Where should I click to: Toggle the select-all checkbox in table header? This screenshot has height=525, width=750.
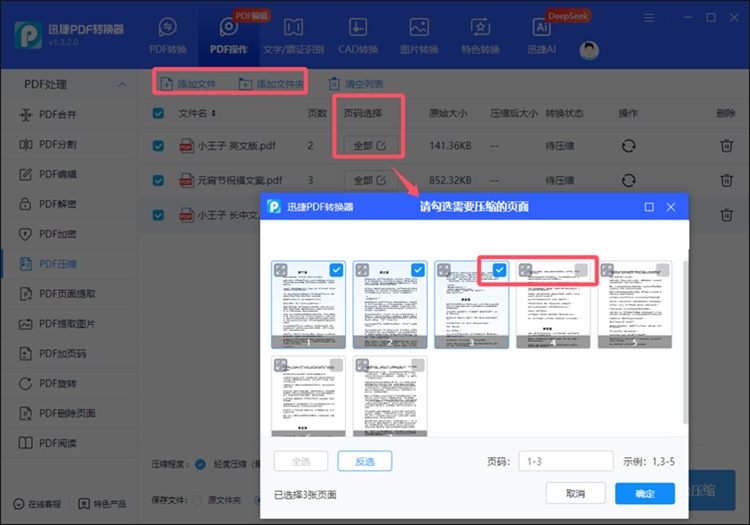[158, 113]
